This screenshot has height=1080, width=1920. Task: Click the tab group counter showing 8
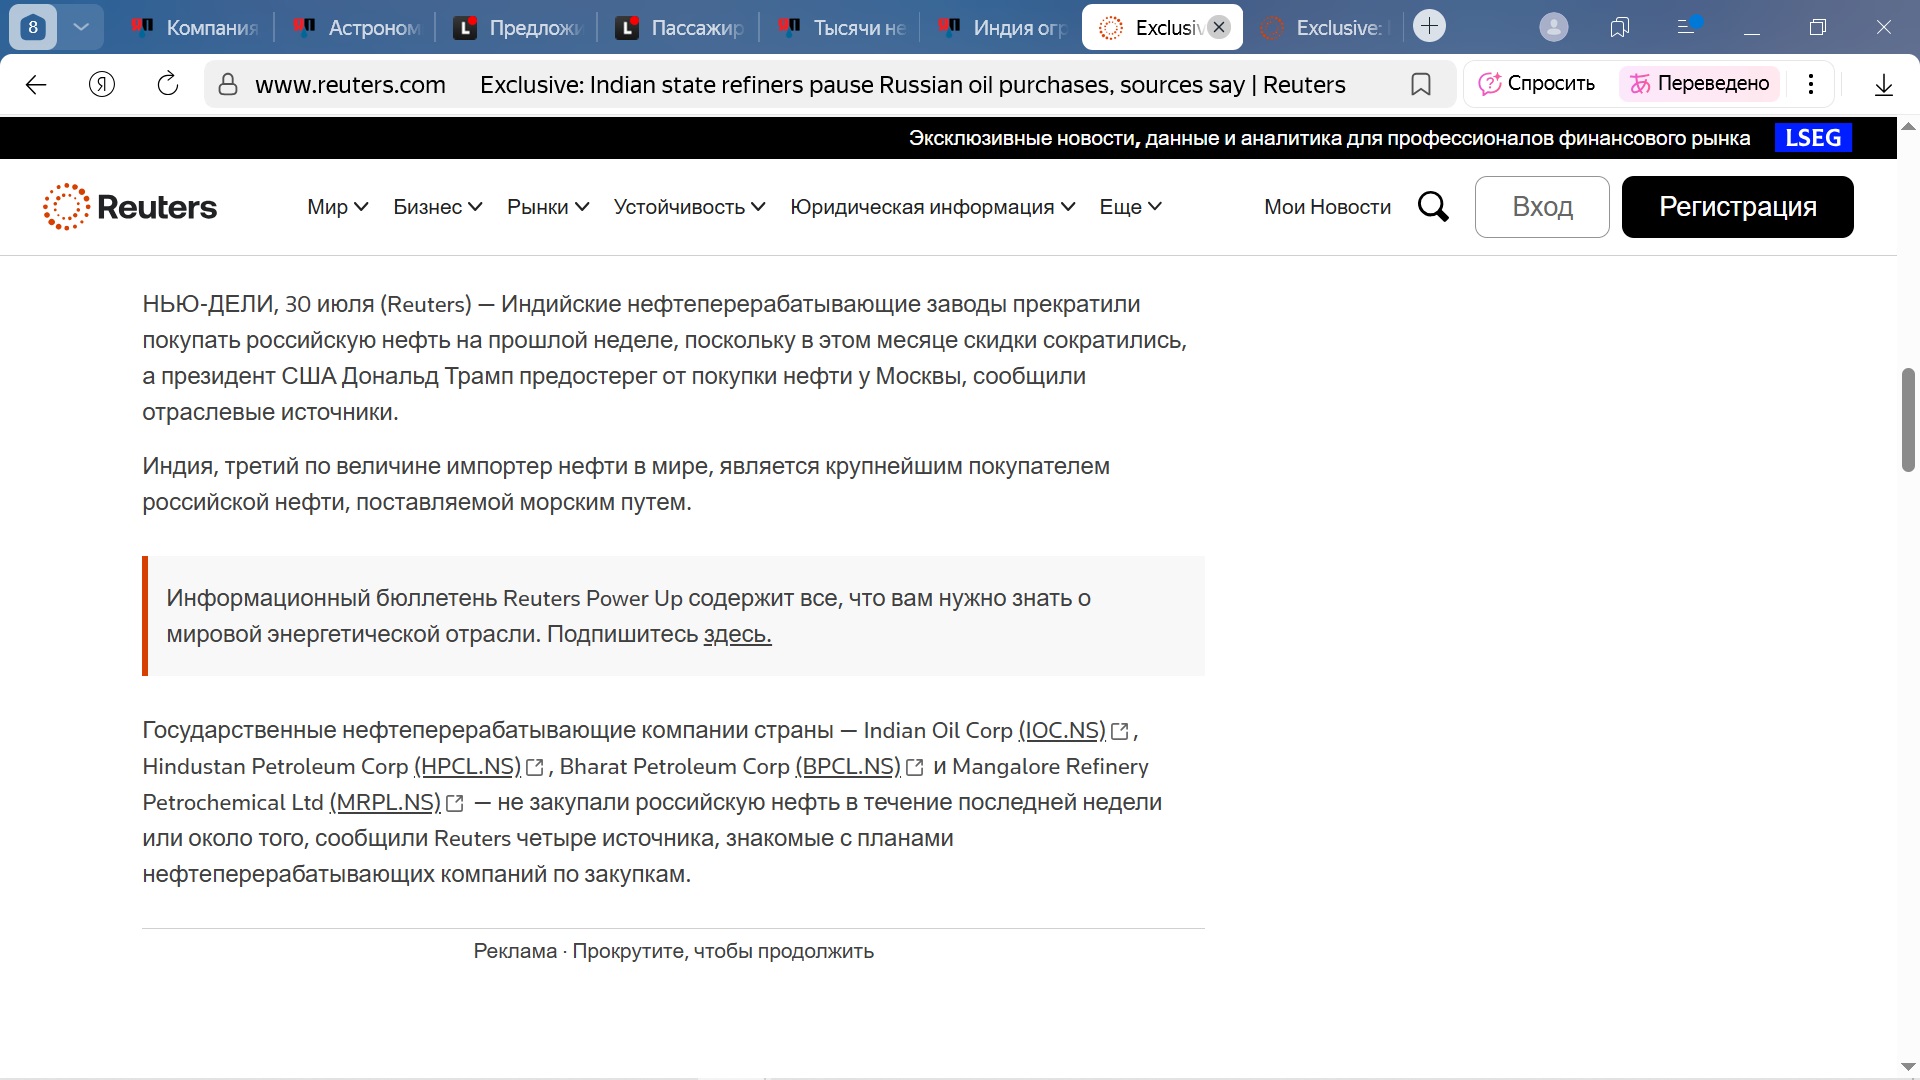[x=33, y=27]
